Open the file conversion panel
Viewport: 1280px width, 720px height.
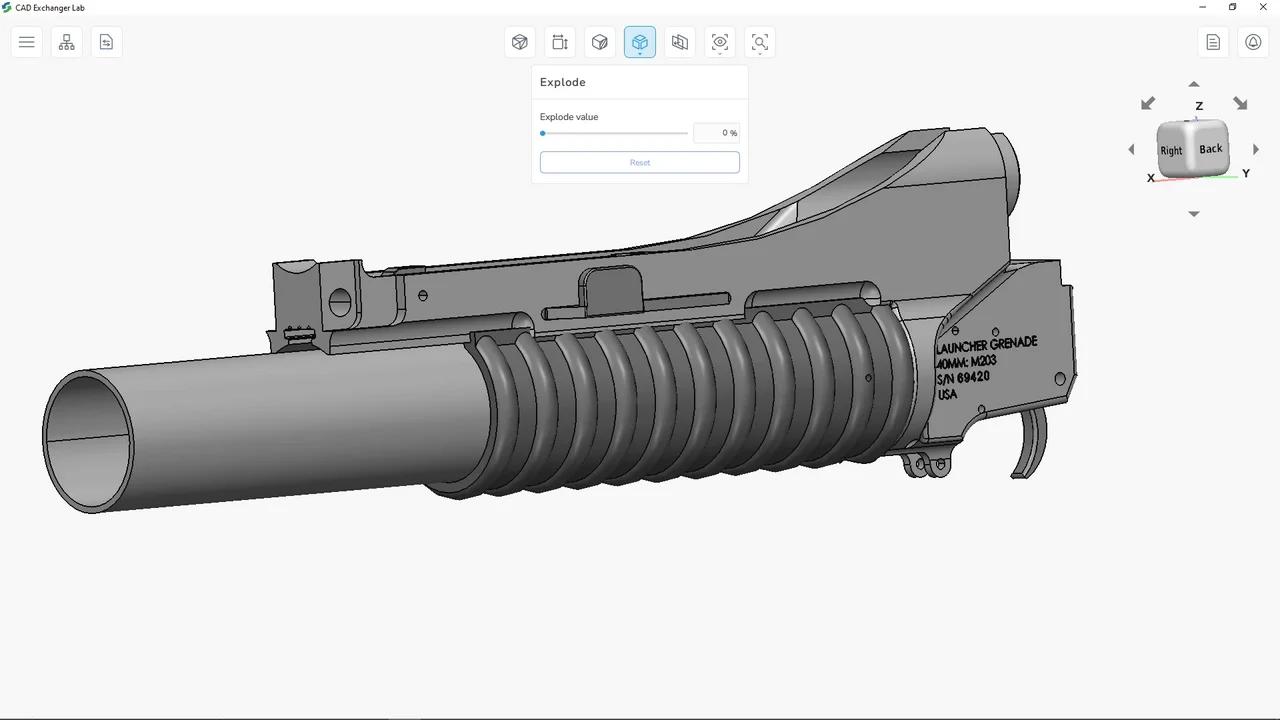click(106, 42)
